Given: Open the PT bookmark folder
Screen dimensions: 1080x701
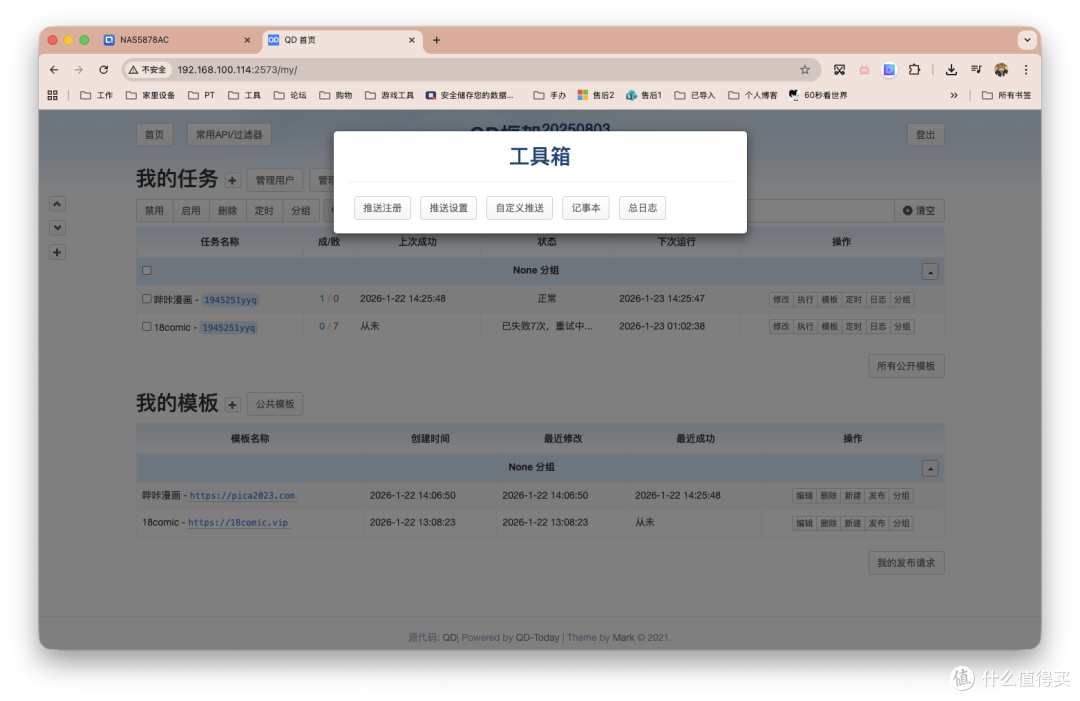Looking at the screenshot, I should 201,95.
